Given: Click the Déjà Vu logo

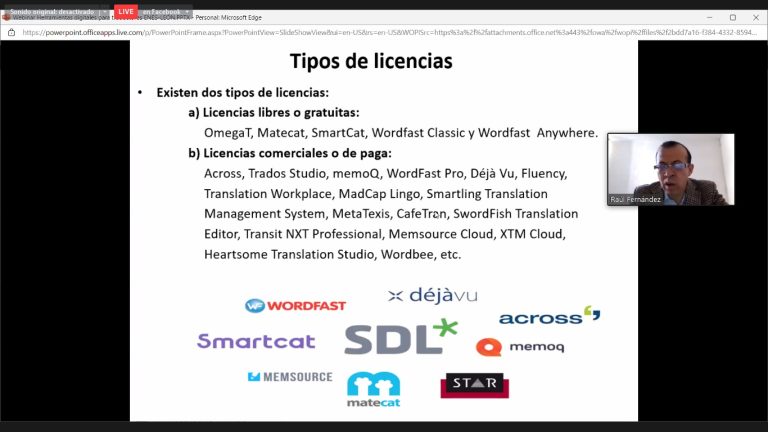Looking at the screenshot, I should tap(432, 295).
